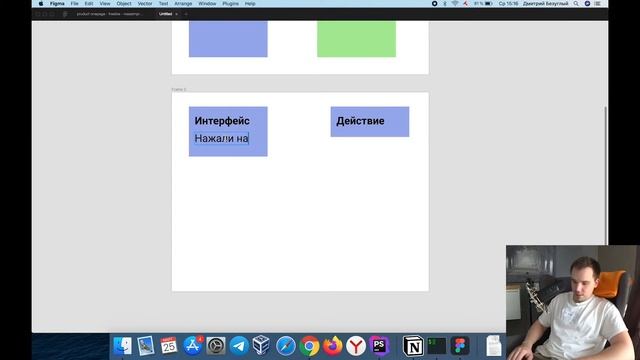Select the blue rectangle in the upper frame
The width and height of the screenshot is (640, 360).
click(x=228, y=39)
